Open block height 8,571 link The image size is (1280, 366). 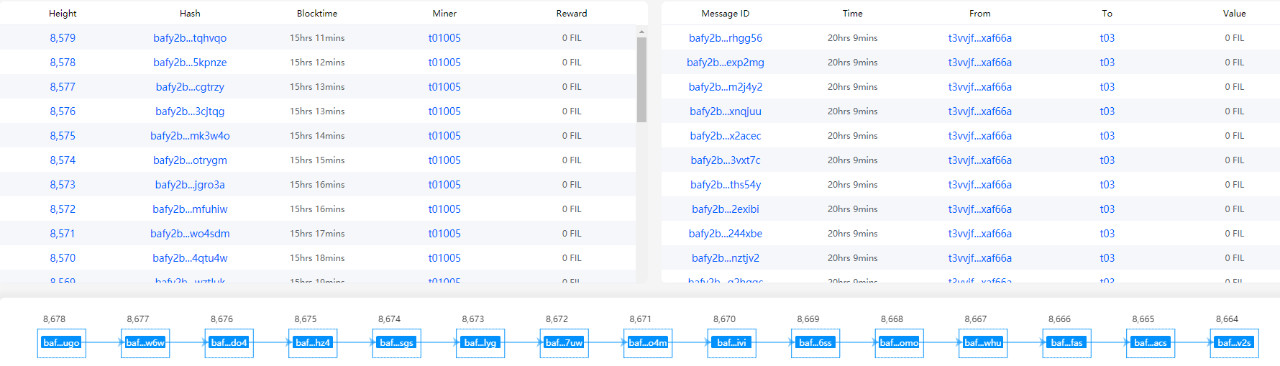(62, 234)
